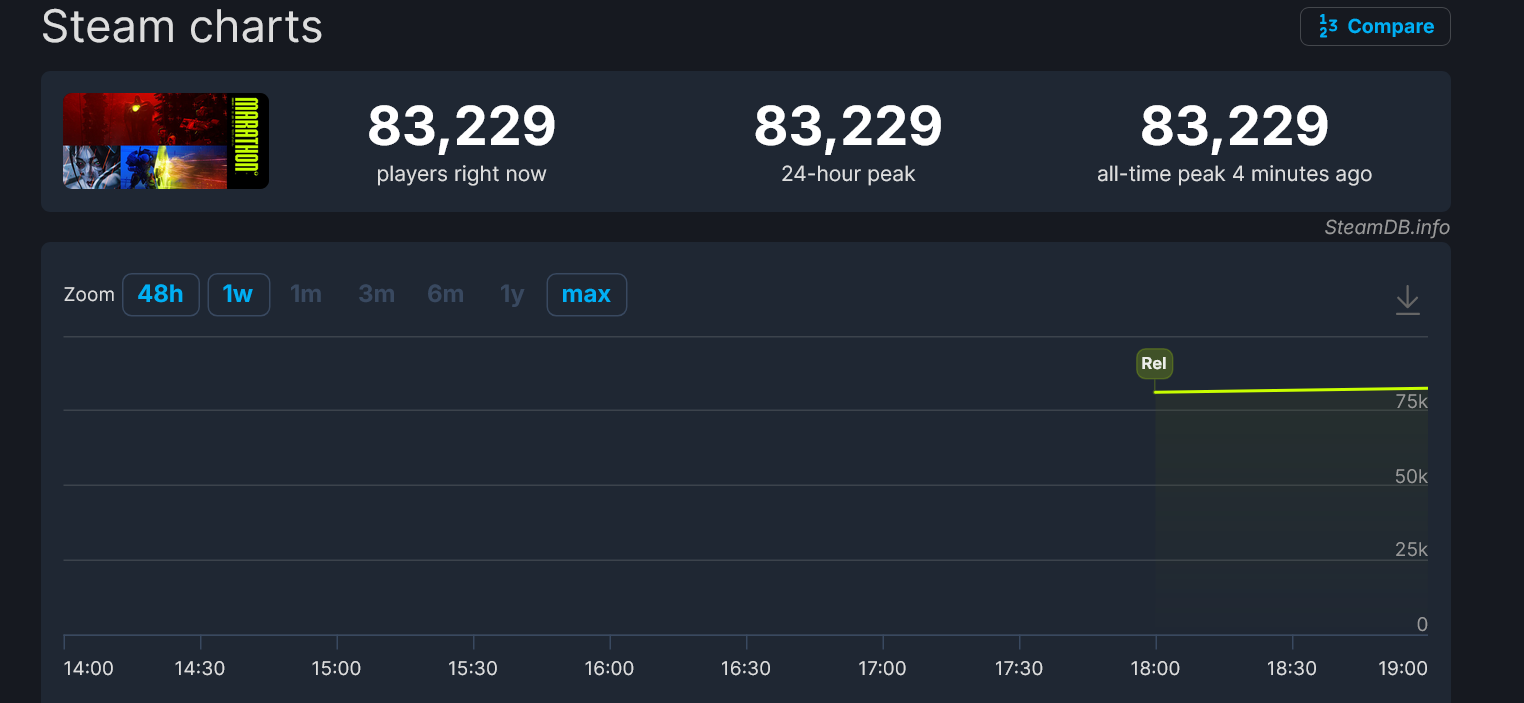Screen dimensions: 1524x703
Task: Set chart zoom to 48h
Action: [x=161, y=295]
